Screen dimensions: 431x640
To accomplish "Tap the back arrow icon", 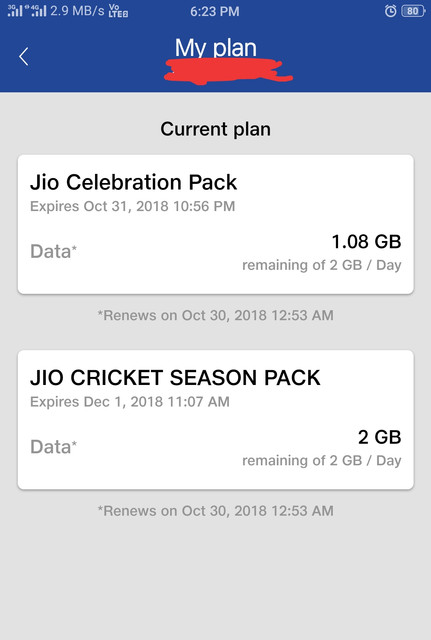I will [24, 56].
